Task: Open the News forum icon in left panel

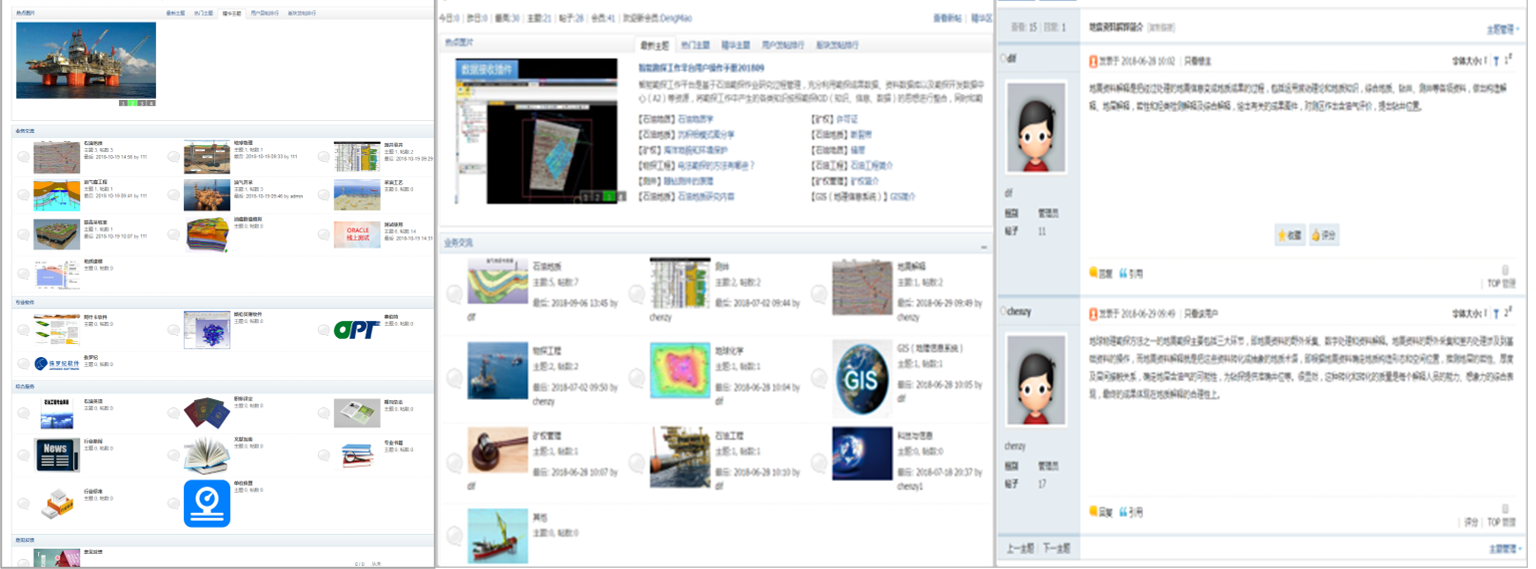Action: [57, 454]
